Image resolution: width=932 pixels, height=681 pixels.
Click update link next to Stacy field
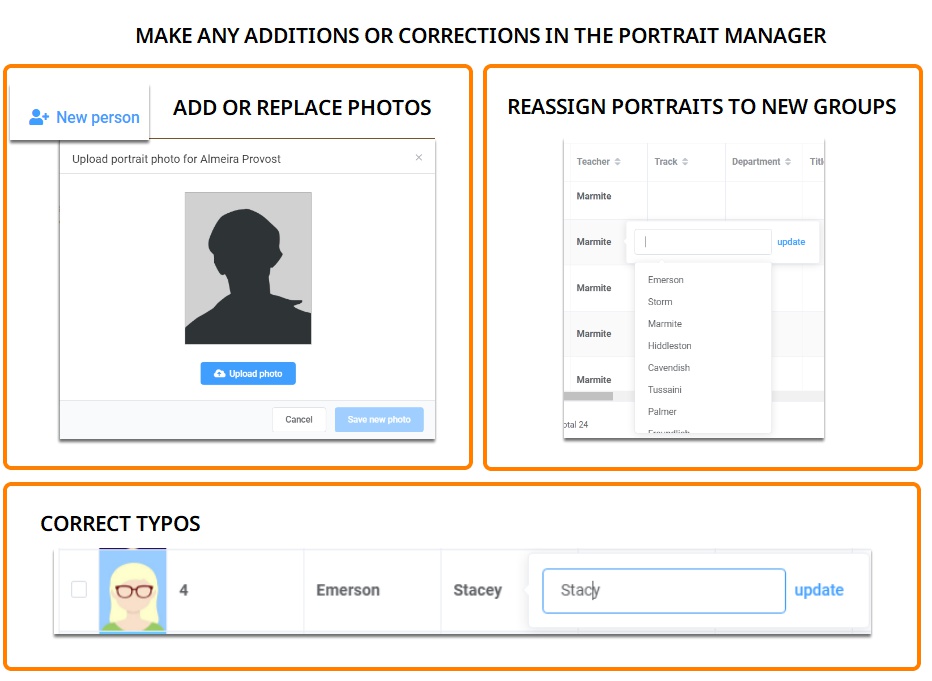point(819,591)
